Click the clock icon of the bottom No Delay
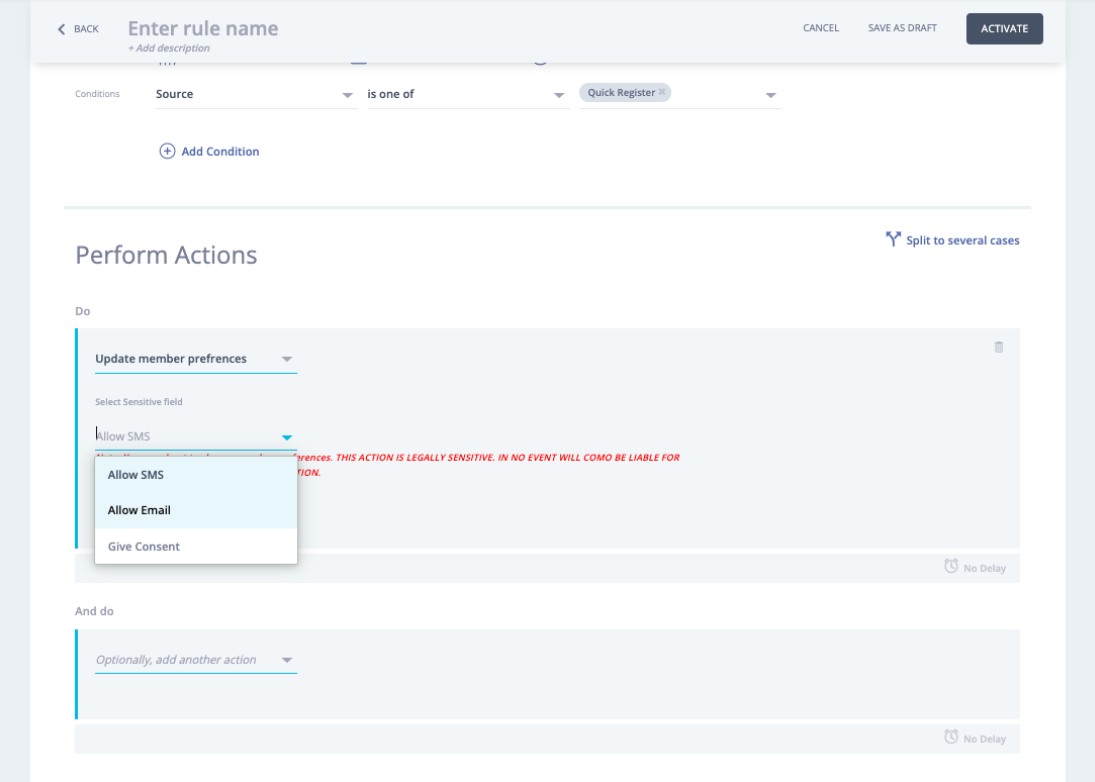The image size is (1095, 782). point(951,737)
